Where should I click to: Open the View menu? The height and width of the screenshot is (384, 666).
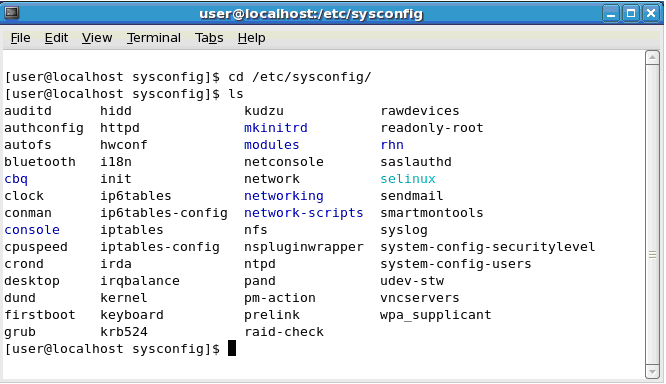click(97, 38)
